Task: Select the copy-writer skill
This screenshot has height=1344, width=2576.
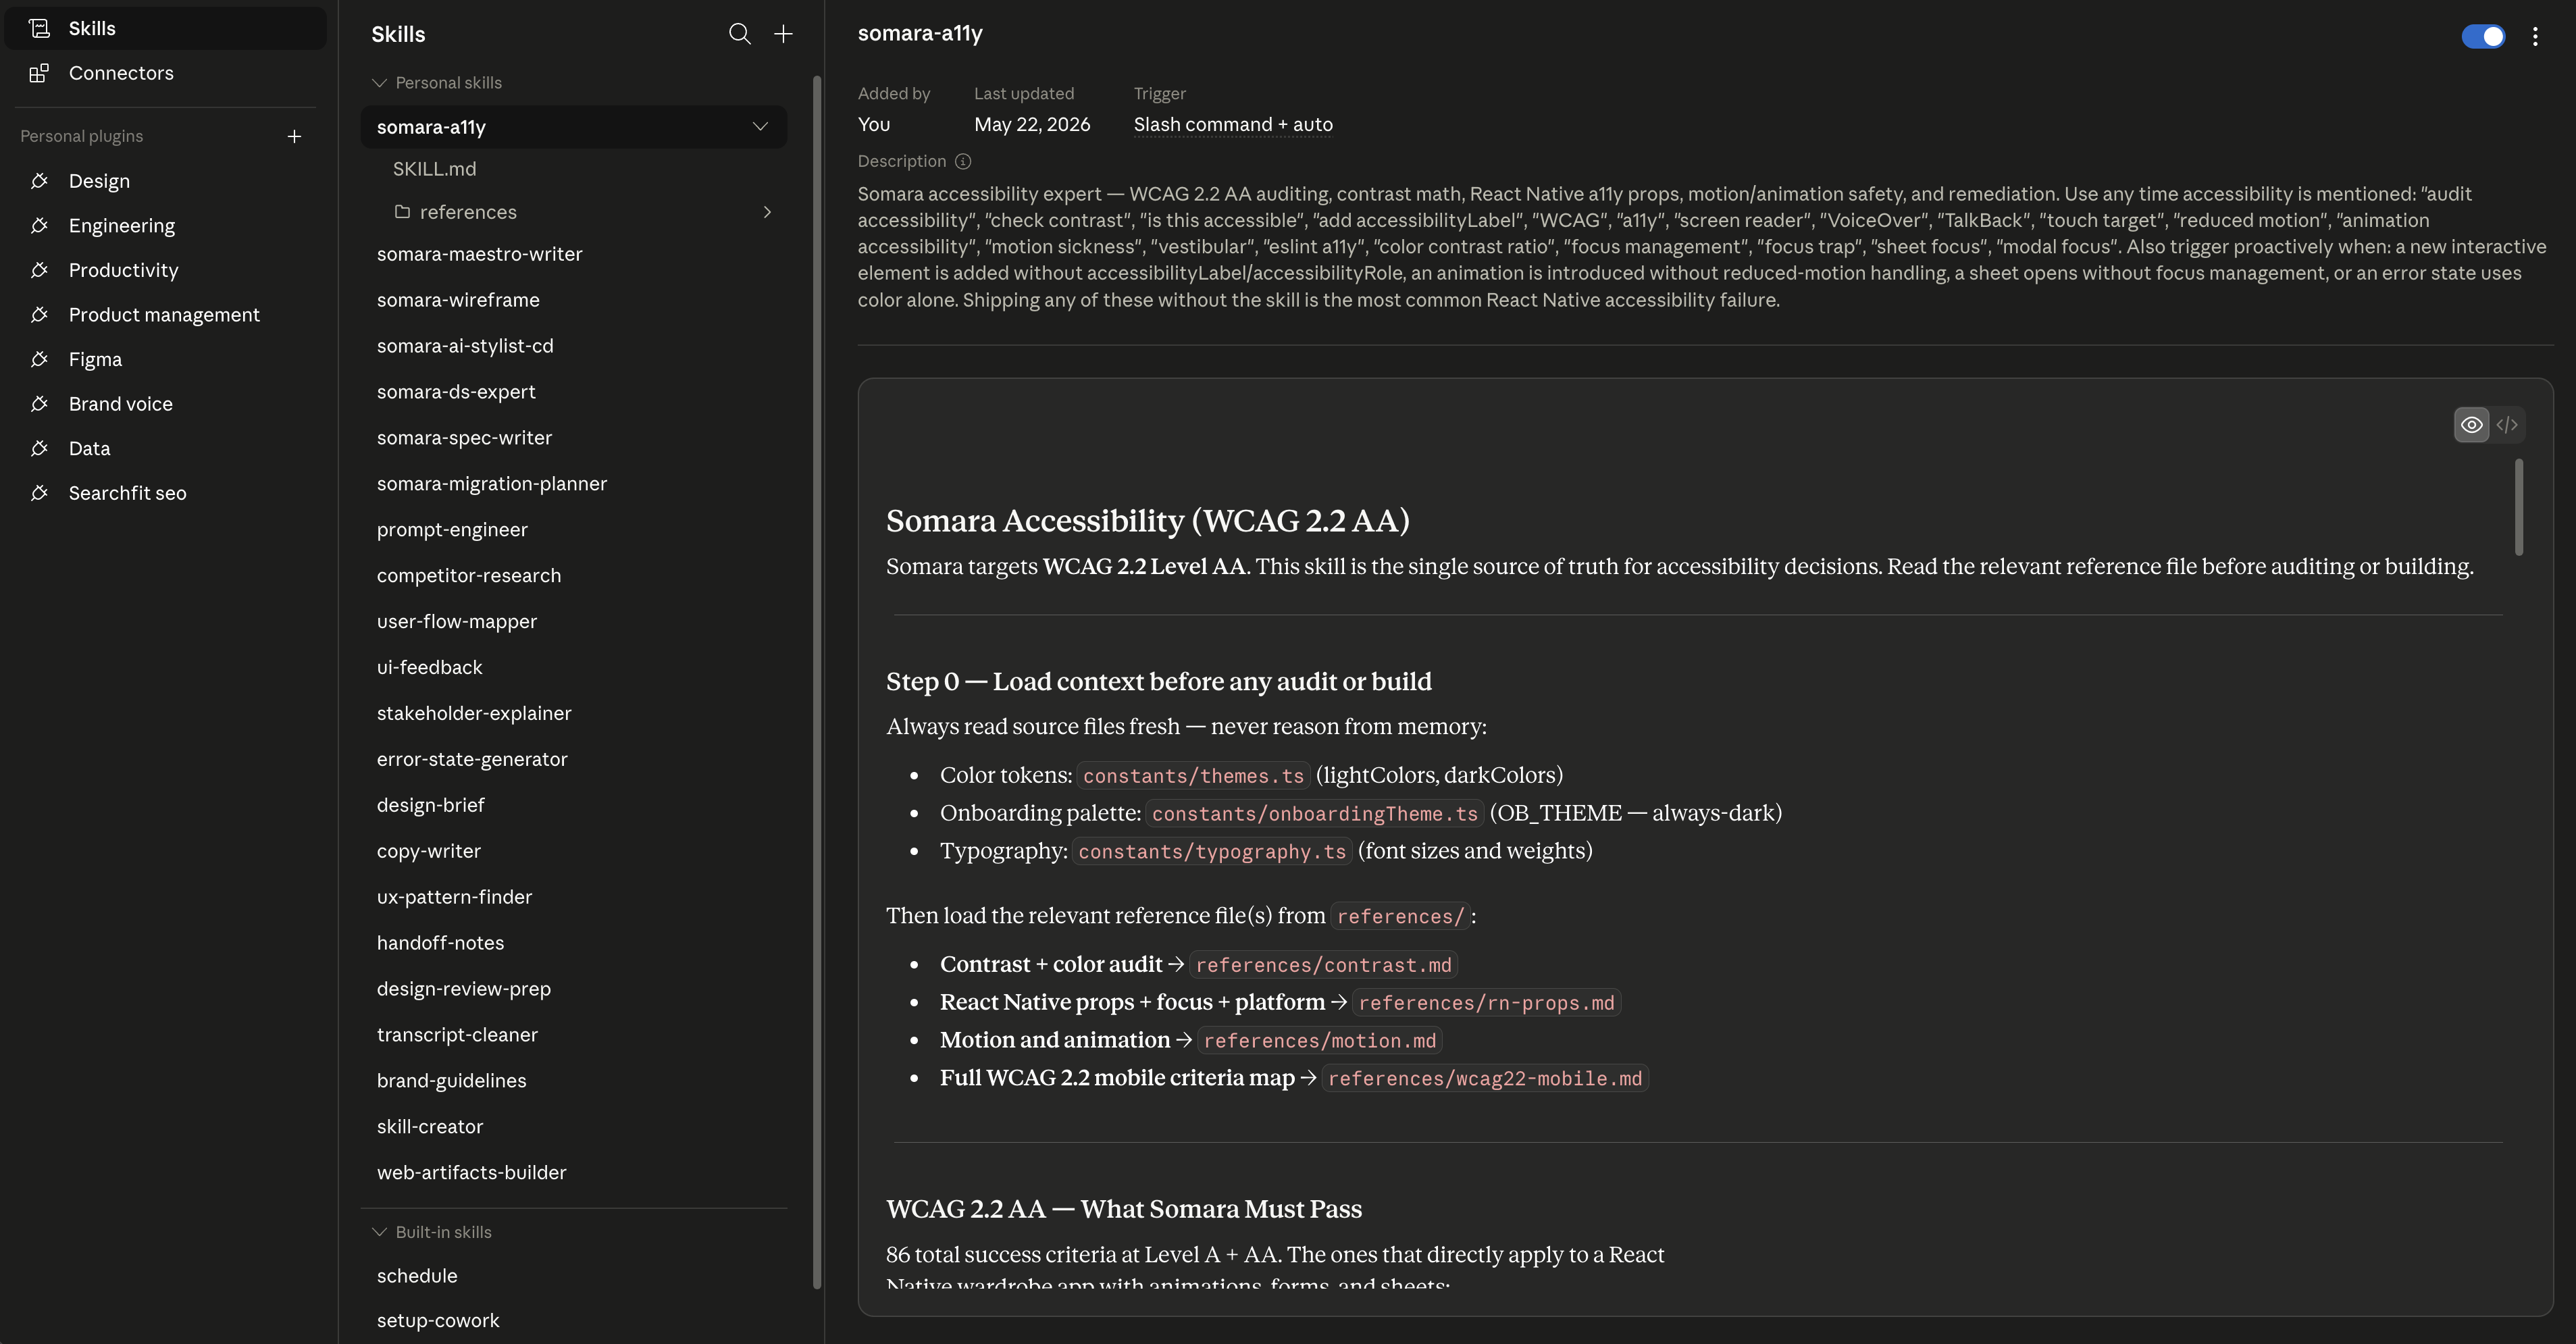Action: [x=574, y=851]
